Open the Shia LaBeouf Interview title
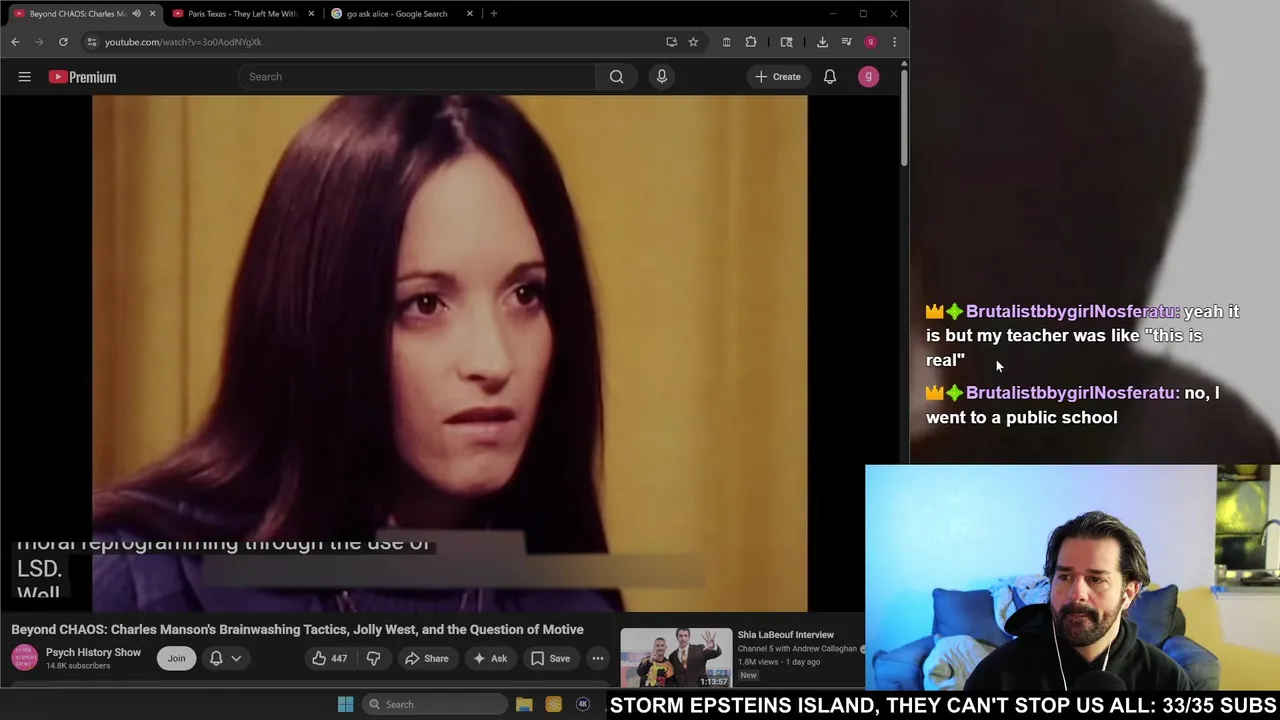 [x=785, y=635]
